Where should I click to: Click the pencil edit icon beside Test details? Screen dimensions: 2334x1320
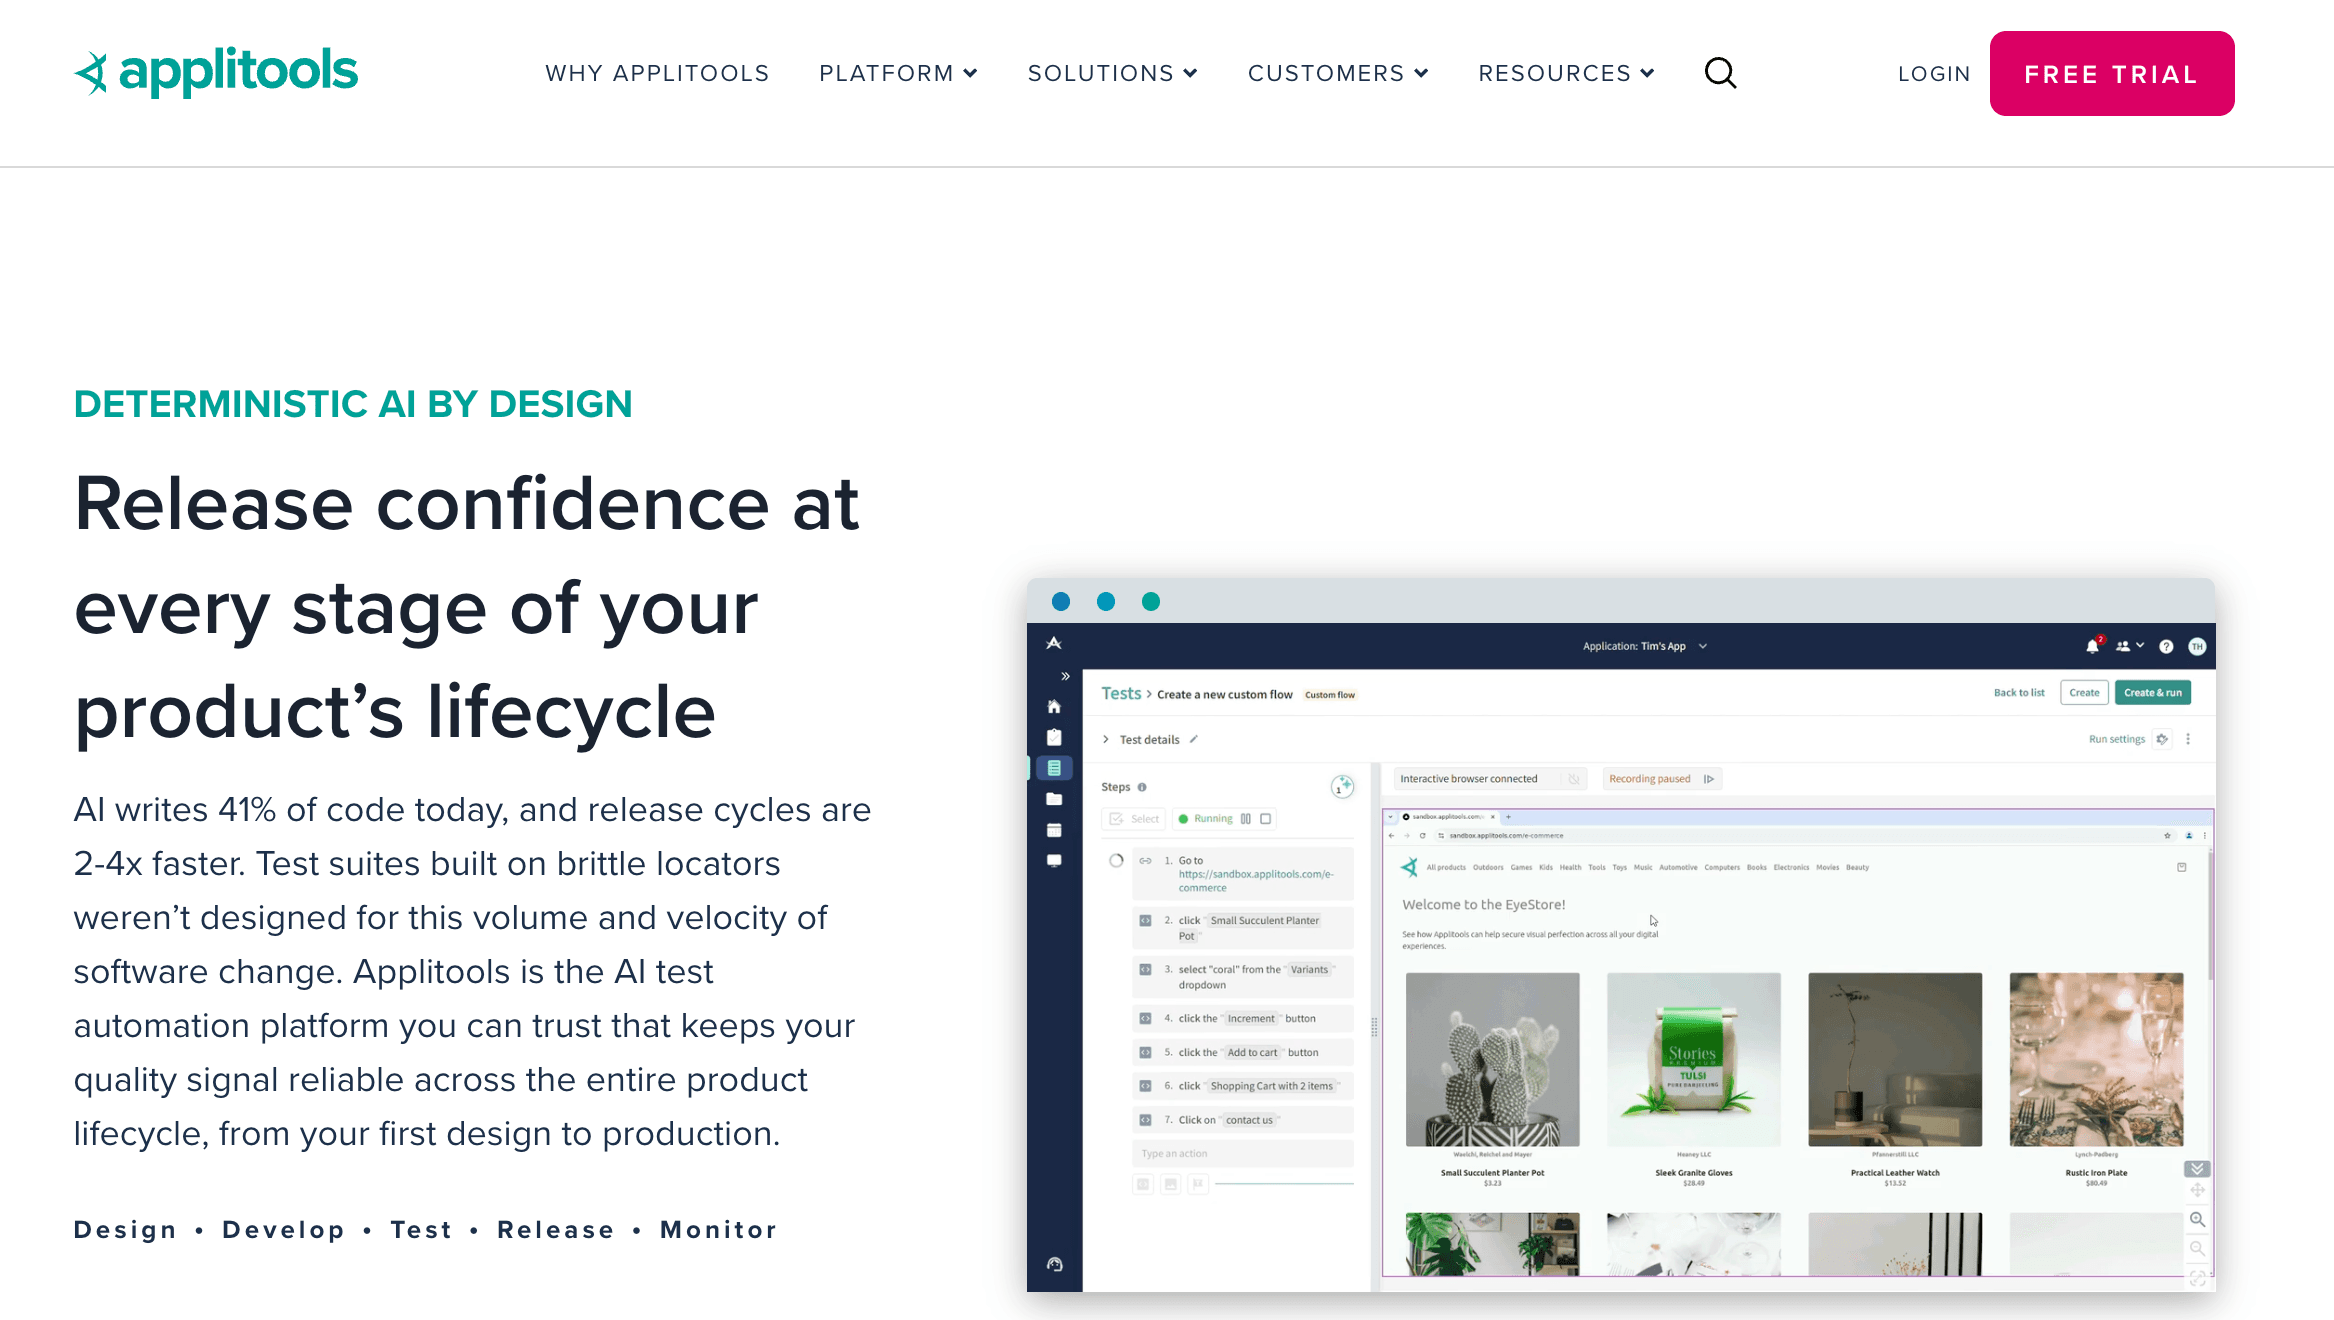coord(1194,739)
